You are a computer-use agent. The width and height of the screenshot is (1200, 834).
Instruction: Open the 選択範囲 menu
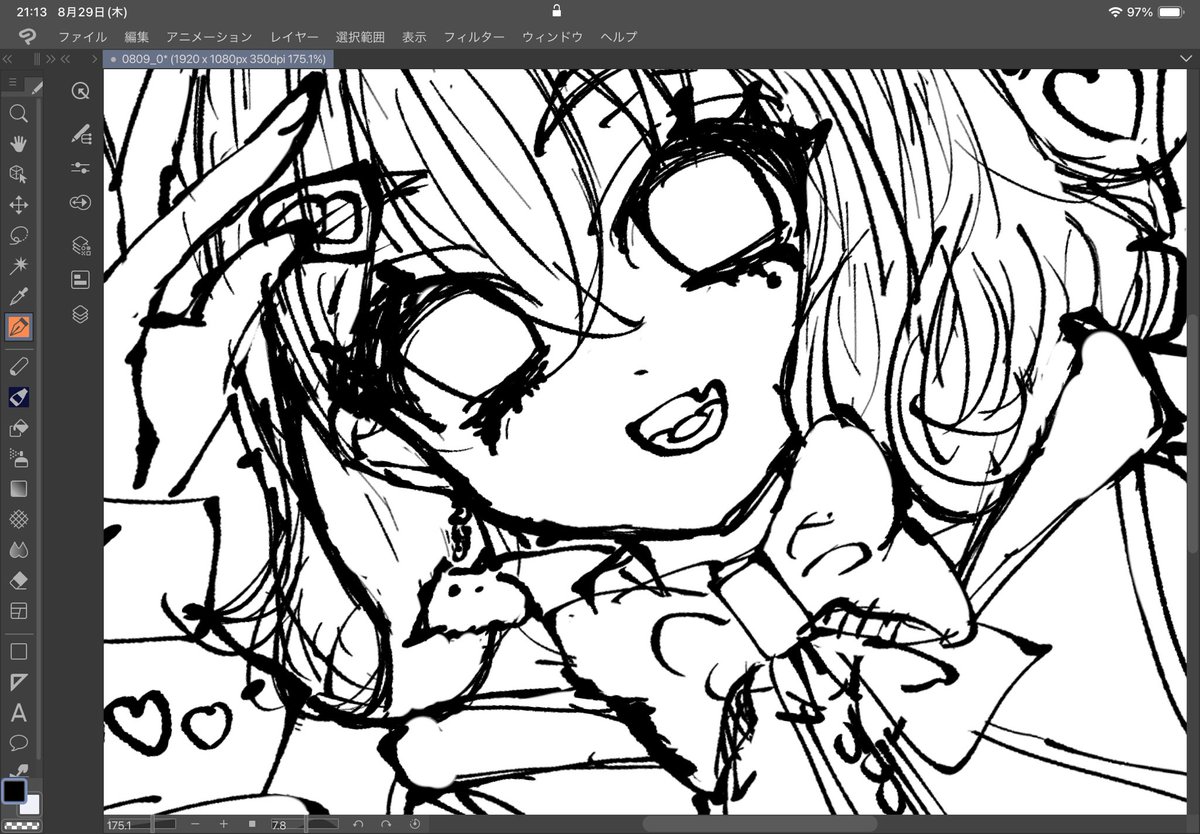click(360, 37)
